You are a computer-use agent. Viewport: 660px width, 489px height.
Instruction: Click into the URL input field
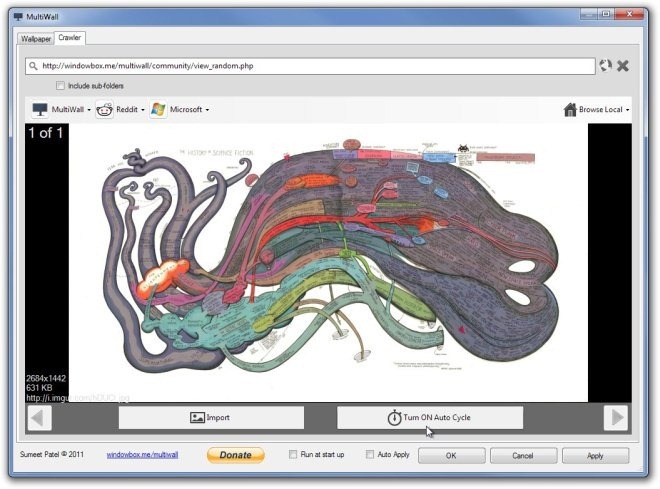tap(310, 66)
